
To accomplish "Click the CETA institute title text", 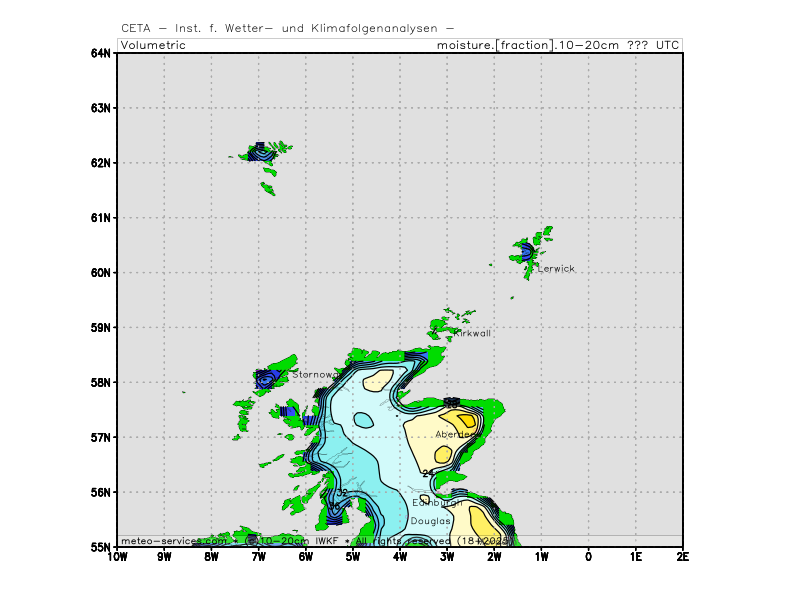I will (x=287, y=29).
